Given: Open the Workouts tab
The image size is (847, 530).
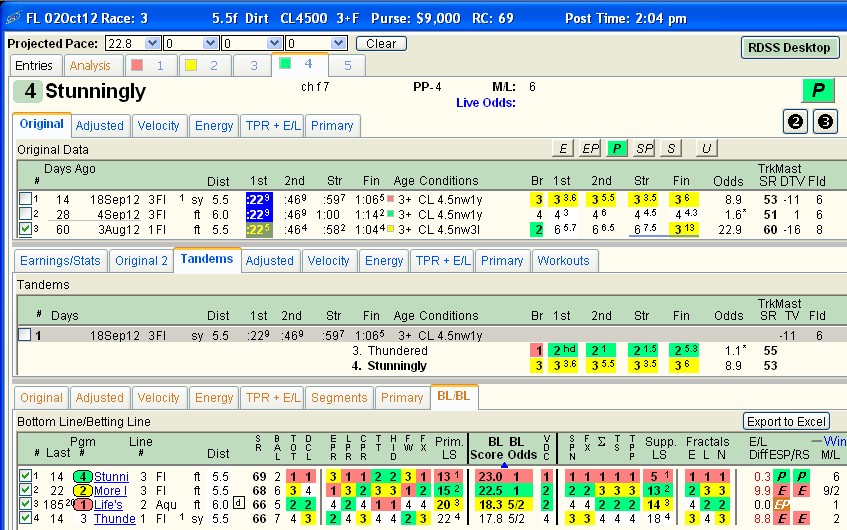Looking at the screenshot, I should (563, 260).
